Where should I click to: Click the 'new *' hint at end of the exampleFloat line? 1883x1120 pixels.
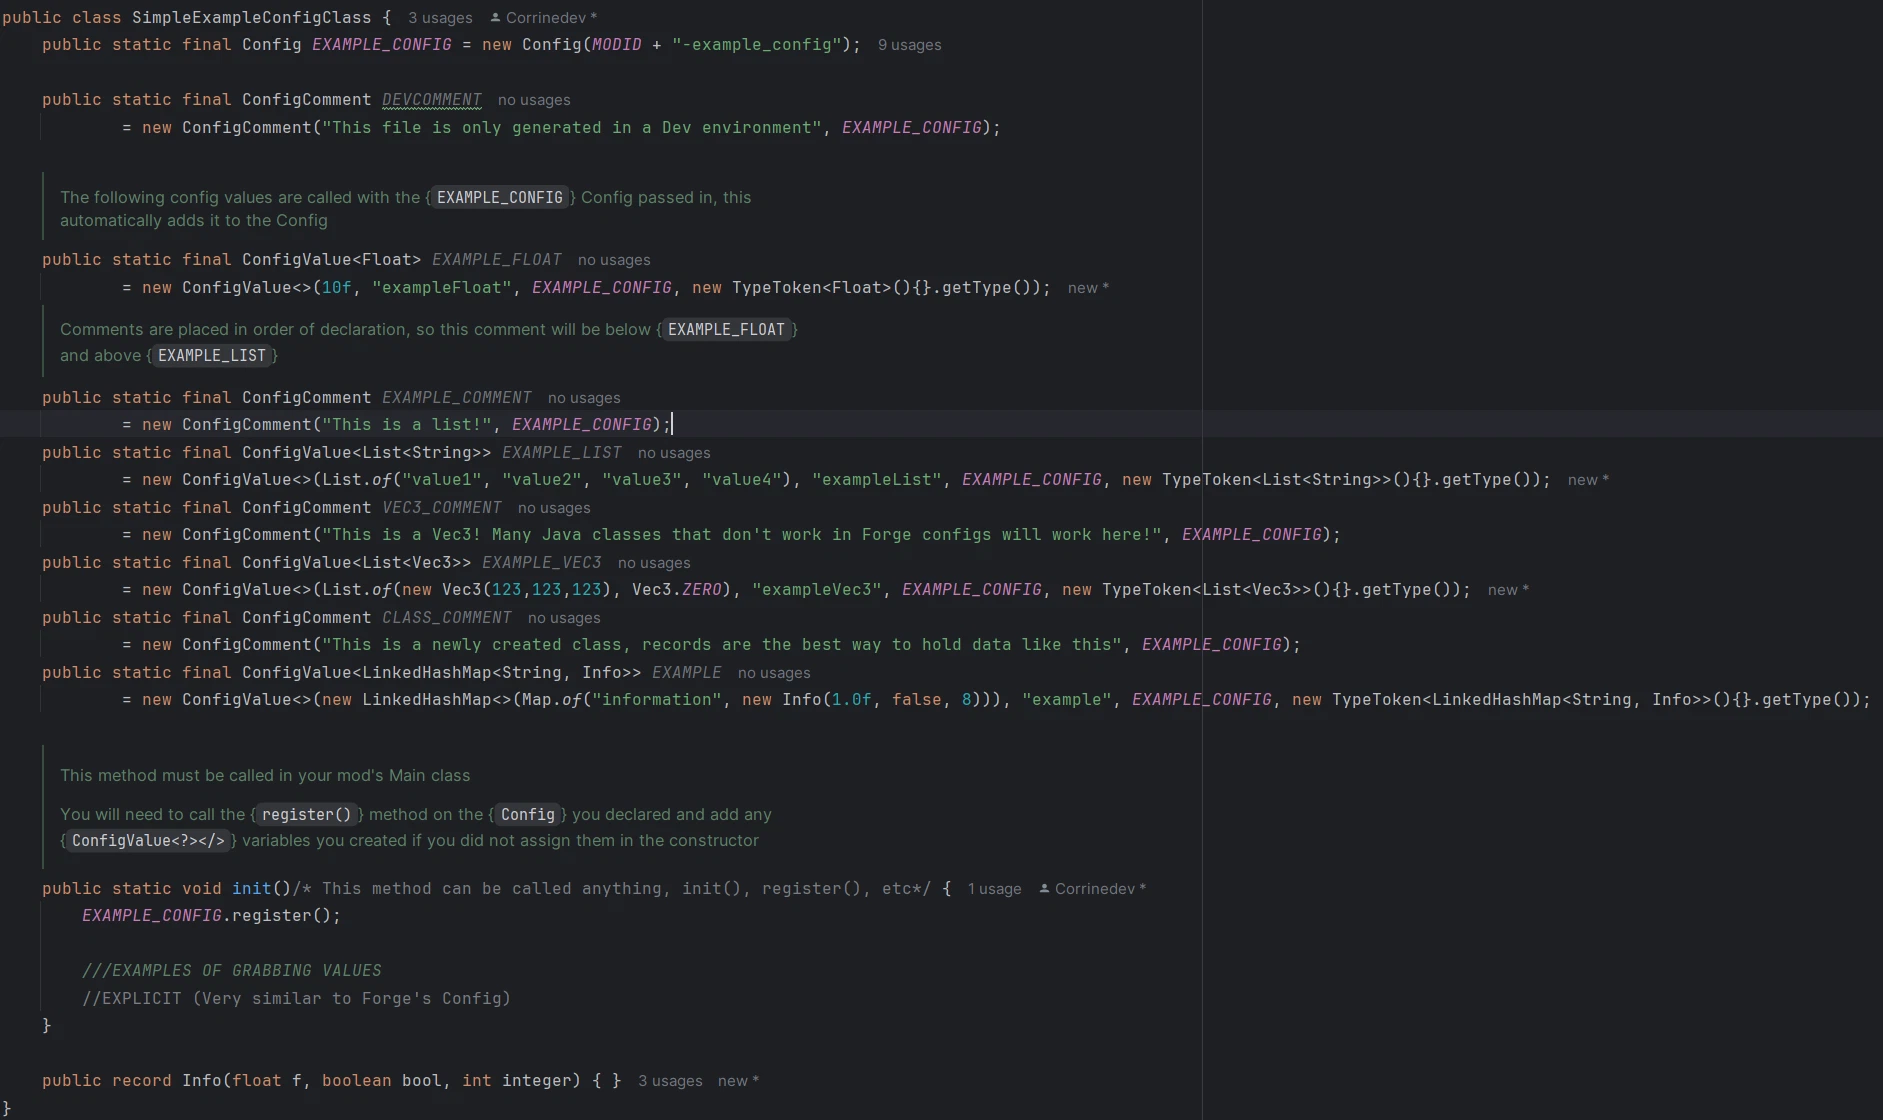pos(1088,288)
